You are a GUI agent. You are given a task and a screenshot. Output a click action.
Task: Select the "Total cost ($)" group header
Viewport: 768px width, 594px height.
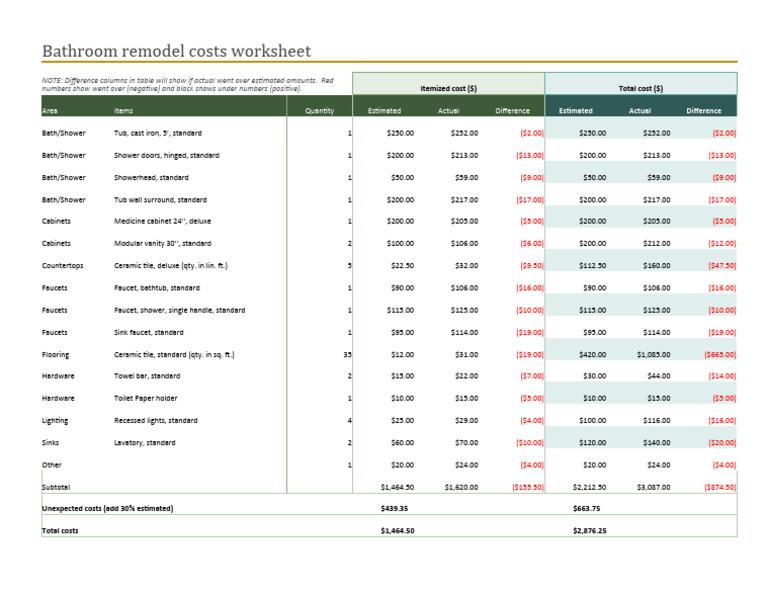click(640, 88)
